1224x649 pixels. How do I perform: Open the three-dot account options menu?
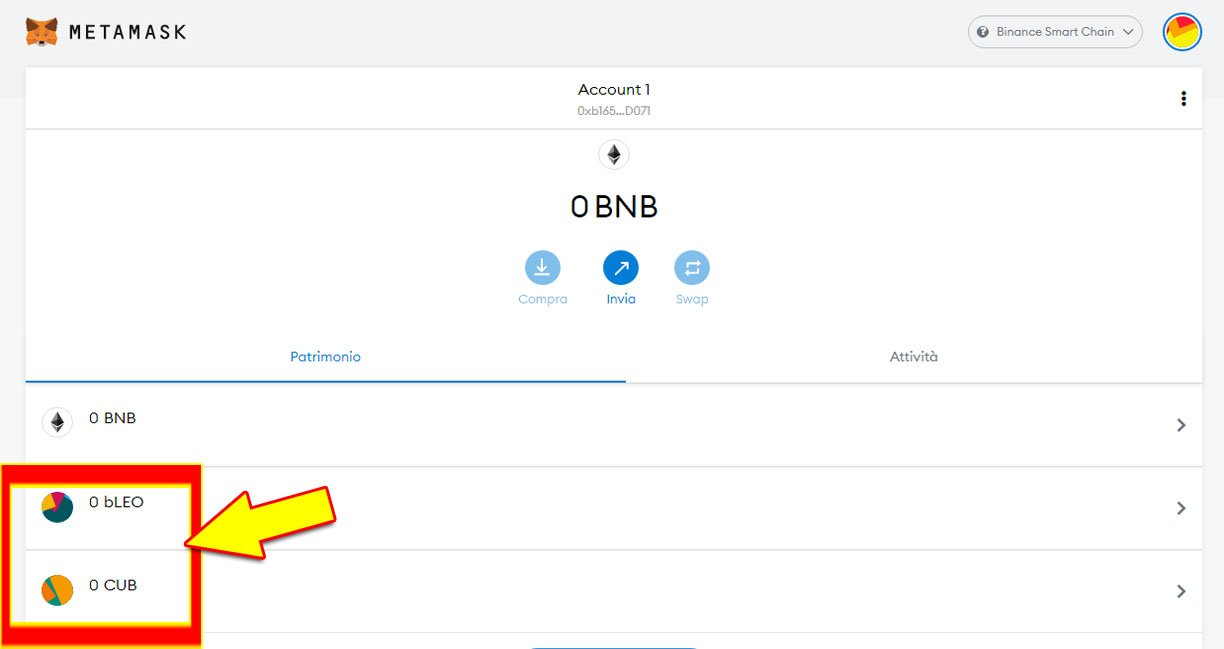point(1183,99)
